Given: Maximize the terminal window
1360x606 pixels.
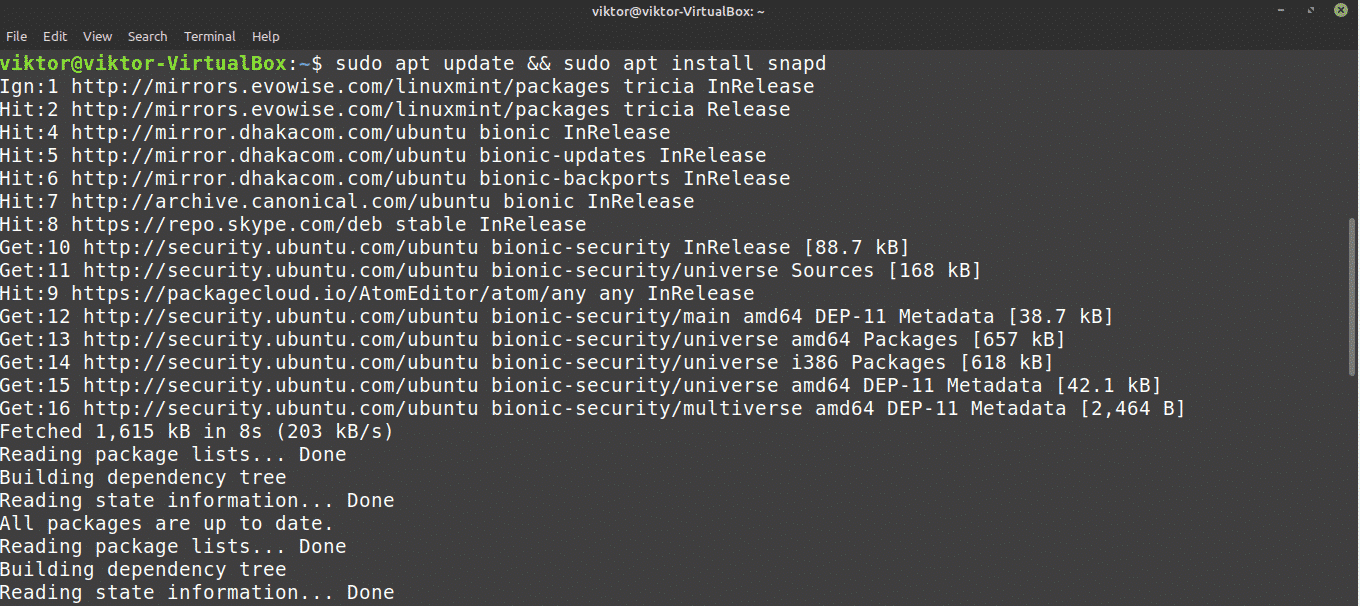Looking at the screenshot, I should coord(1312,10).
